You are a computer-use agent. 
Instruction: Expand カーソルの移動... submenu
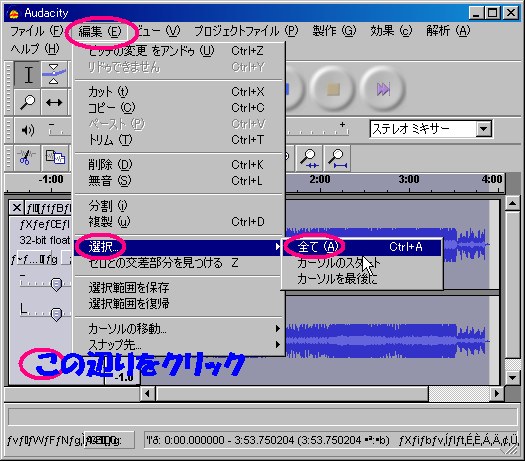click(179, 329)
